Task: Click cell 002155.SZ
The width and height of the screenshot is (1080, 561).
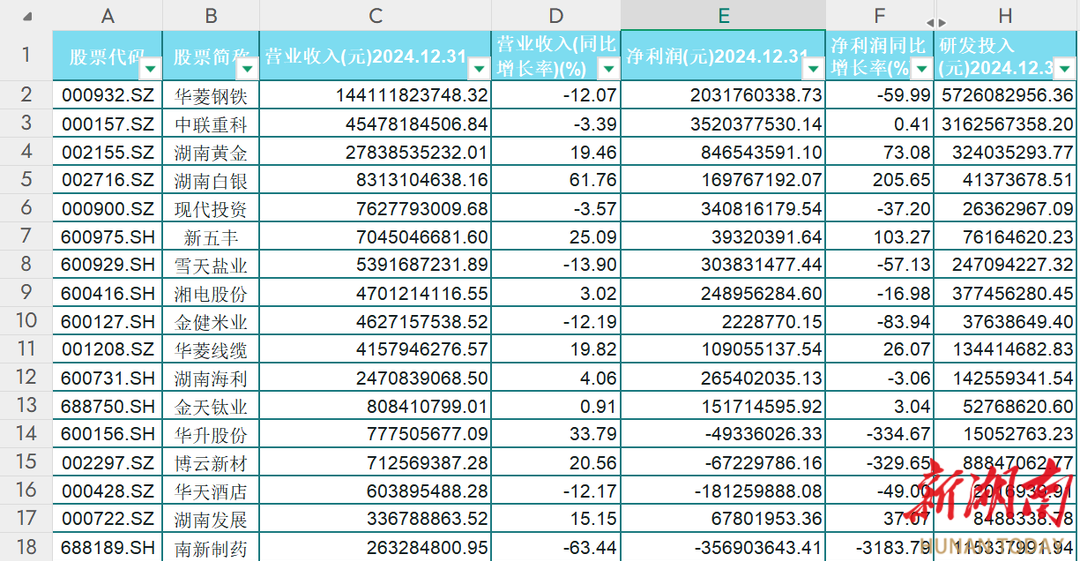Action: [107, 152]
